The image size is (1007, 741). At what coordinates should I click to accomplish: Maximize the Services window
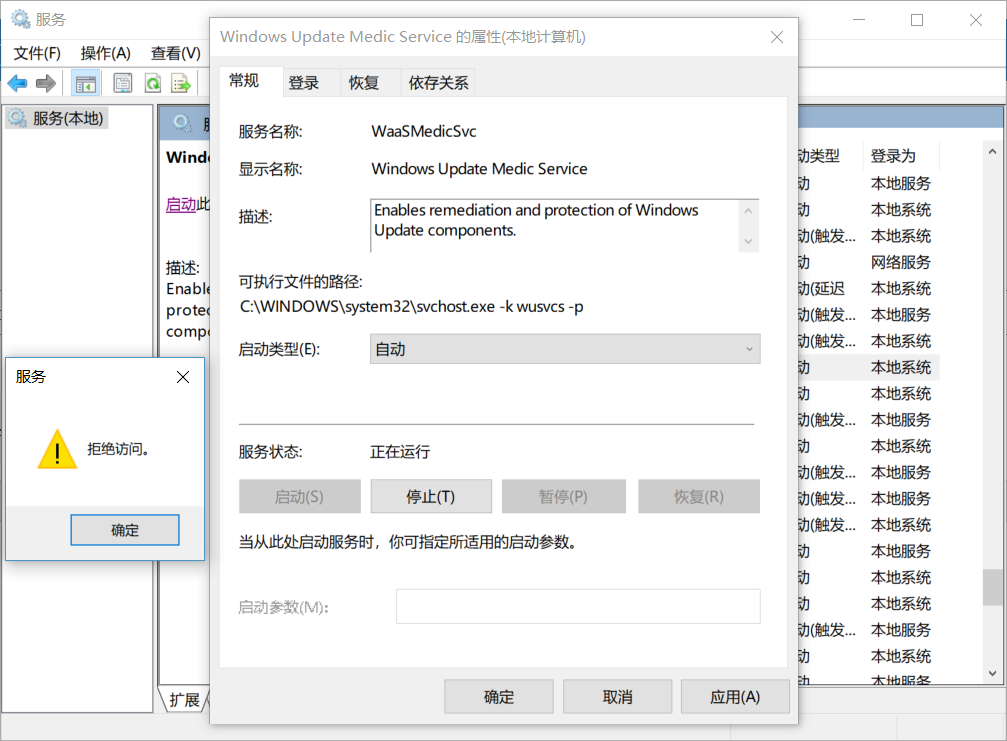pos(917,20)
